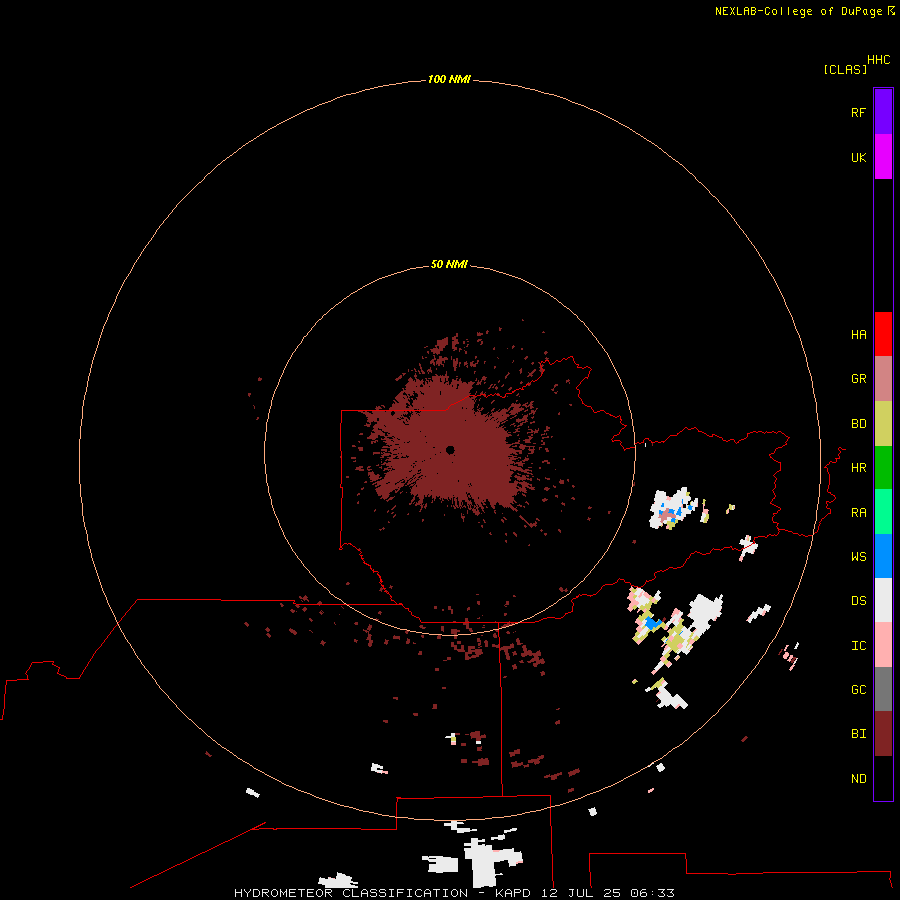Click the ND legend label
Viewport: 900px width, 900px height.
[858, 779]
